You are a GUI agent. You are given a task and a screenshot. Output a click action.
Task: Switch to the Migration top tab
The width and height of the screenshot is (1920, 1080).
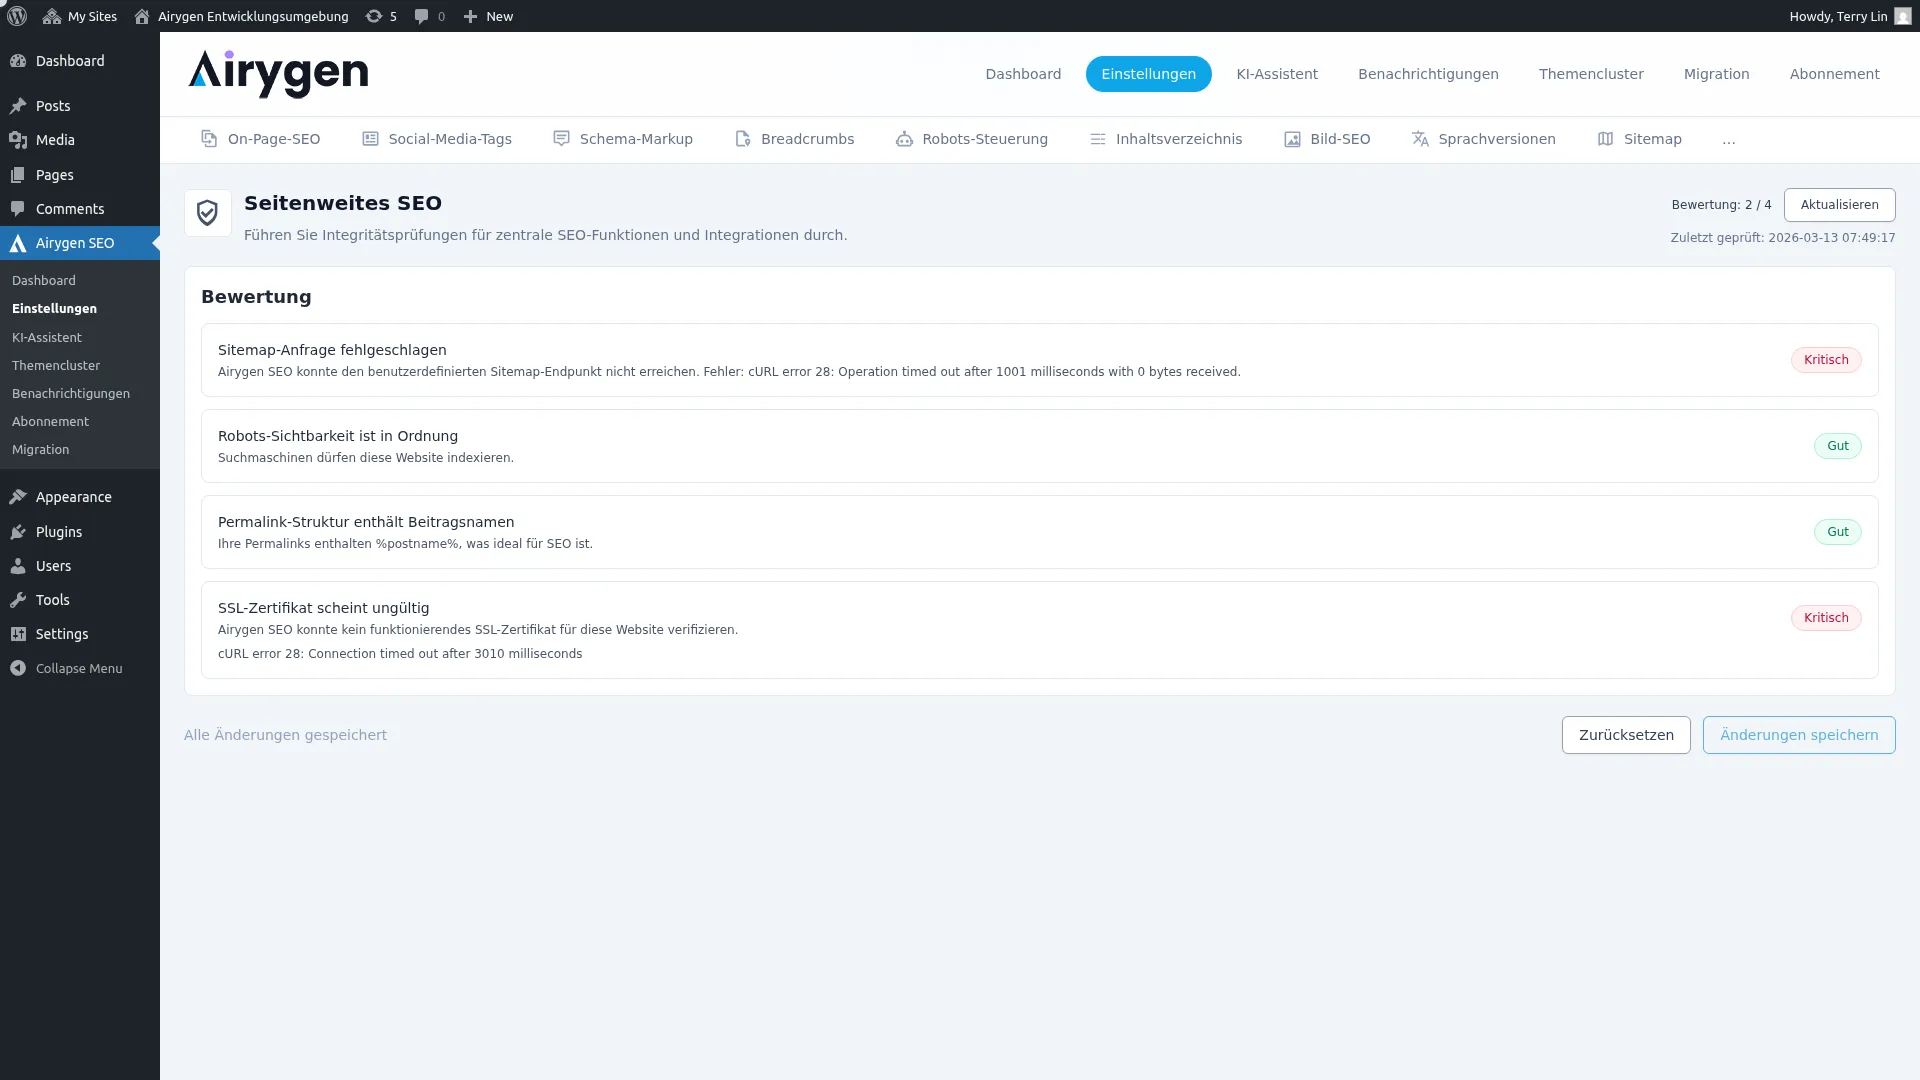point(1716,74)
